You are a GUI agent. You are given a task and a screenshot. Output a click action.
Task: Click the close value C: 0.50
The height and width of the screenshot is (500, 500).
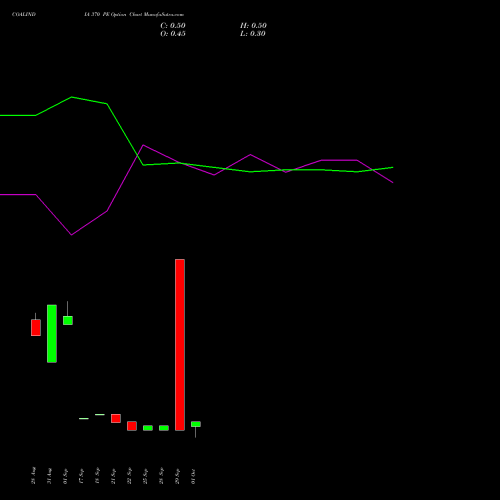[x=173, y=26]
